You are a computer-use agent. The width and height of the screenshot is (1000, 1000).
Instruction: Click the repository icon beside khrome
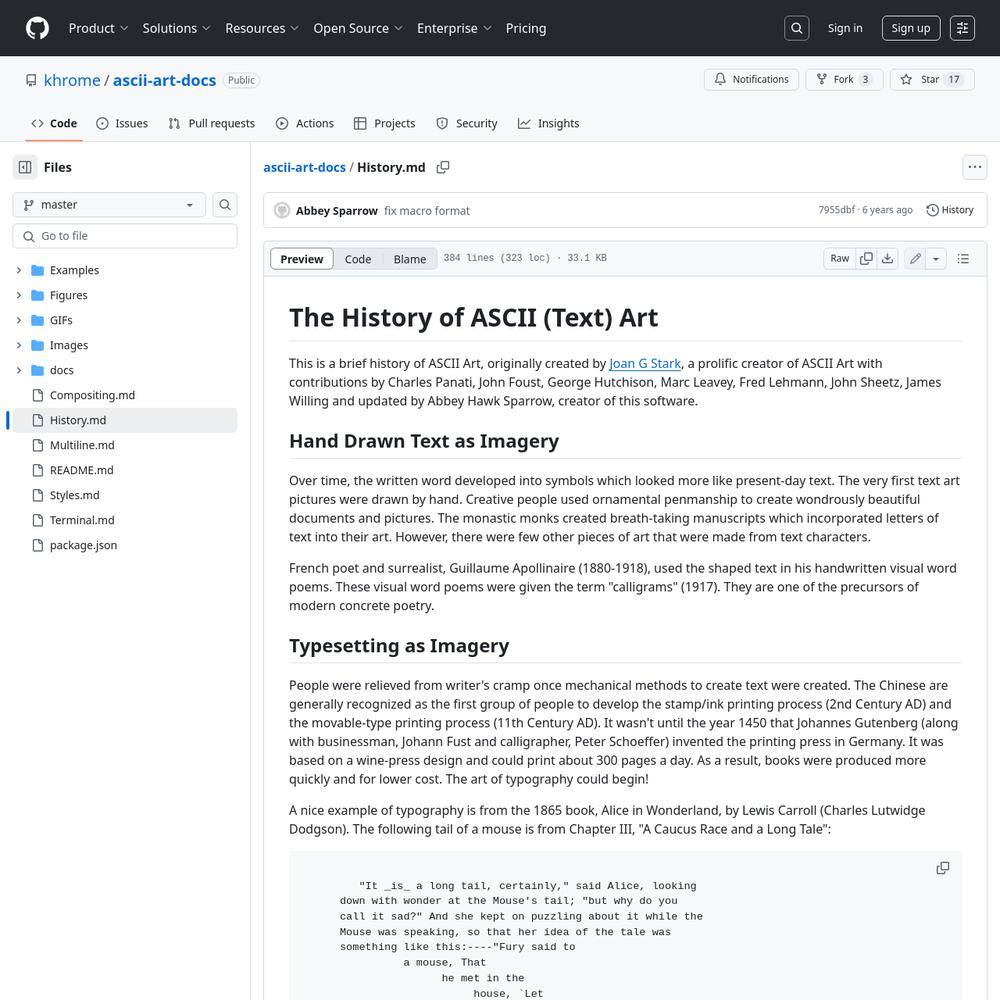point(31,80)
